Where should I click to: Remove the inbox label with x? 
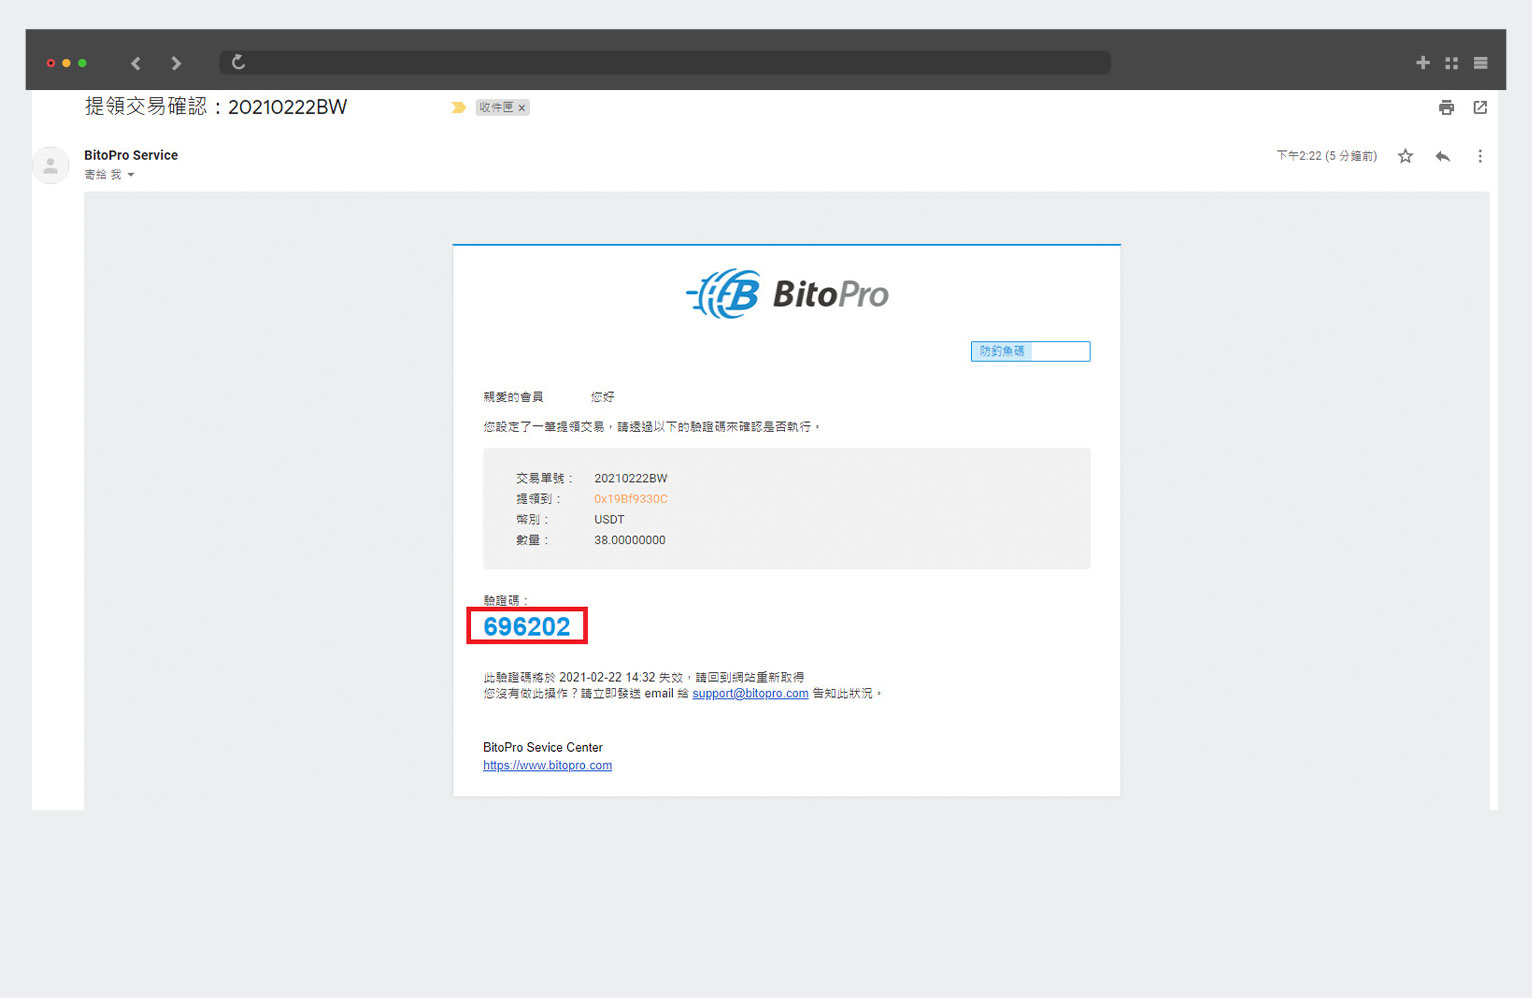click(x=522, y=108)
